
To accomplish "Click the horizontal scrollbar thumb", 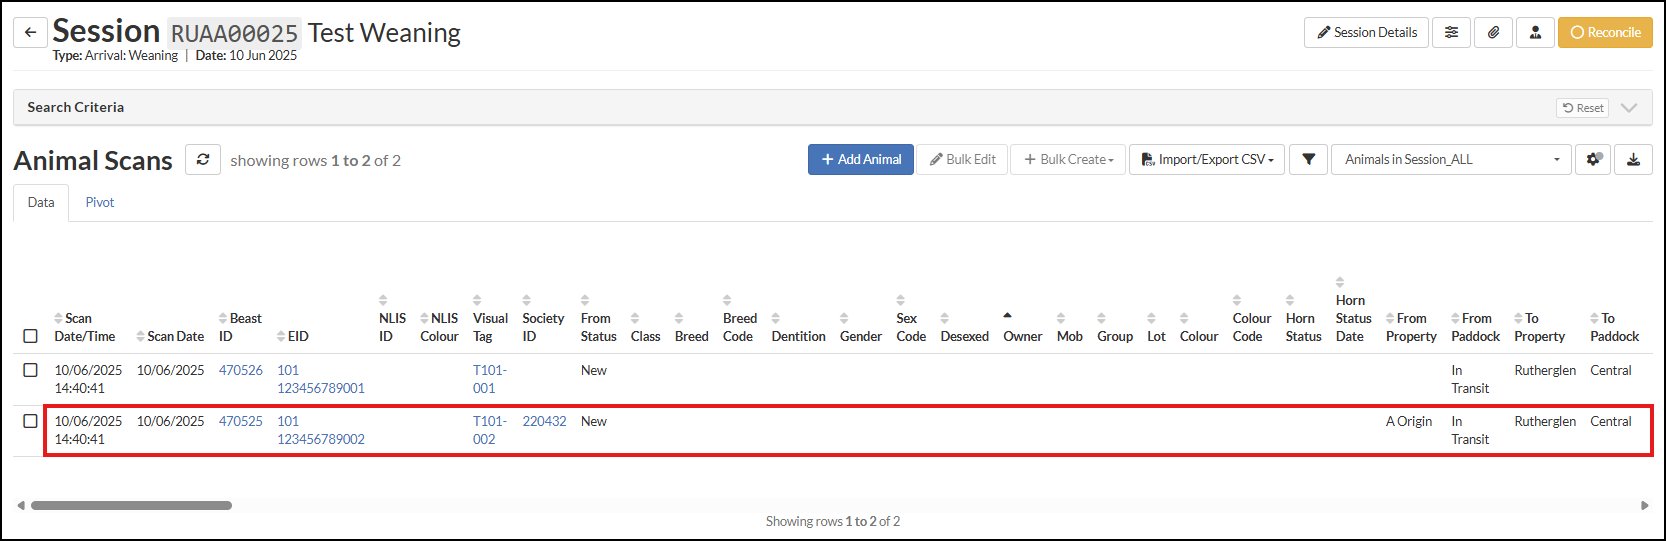I will 131,505.
